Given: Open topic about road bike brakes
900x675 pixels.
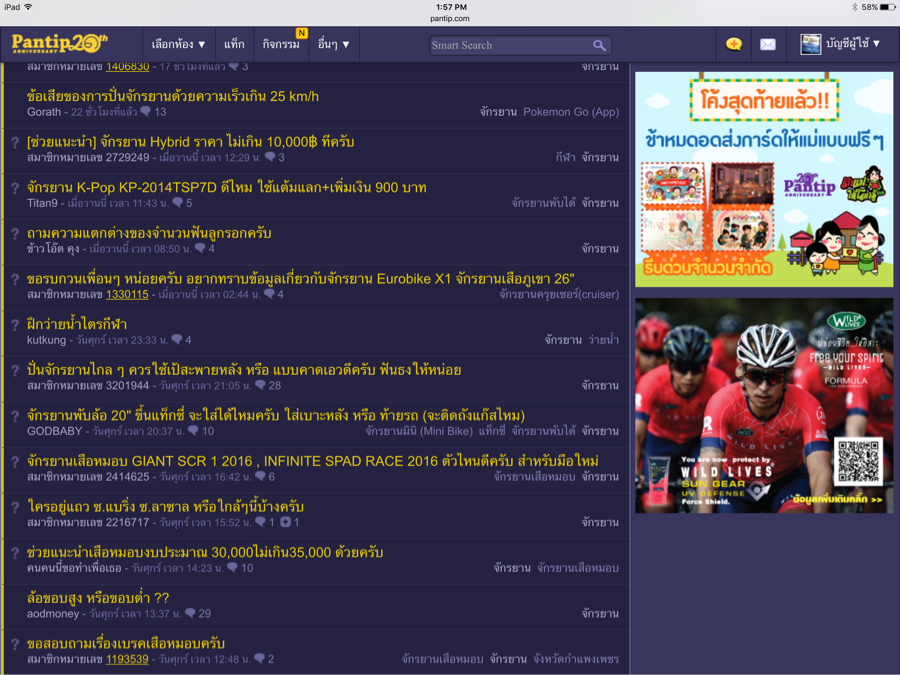Looking at the screenshot, I should coord(126,644).
